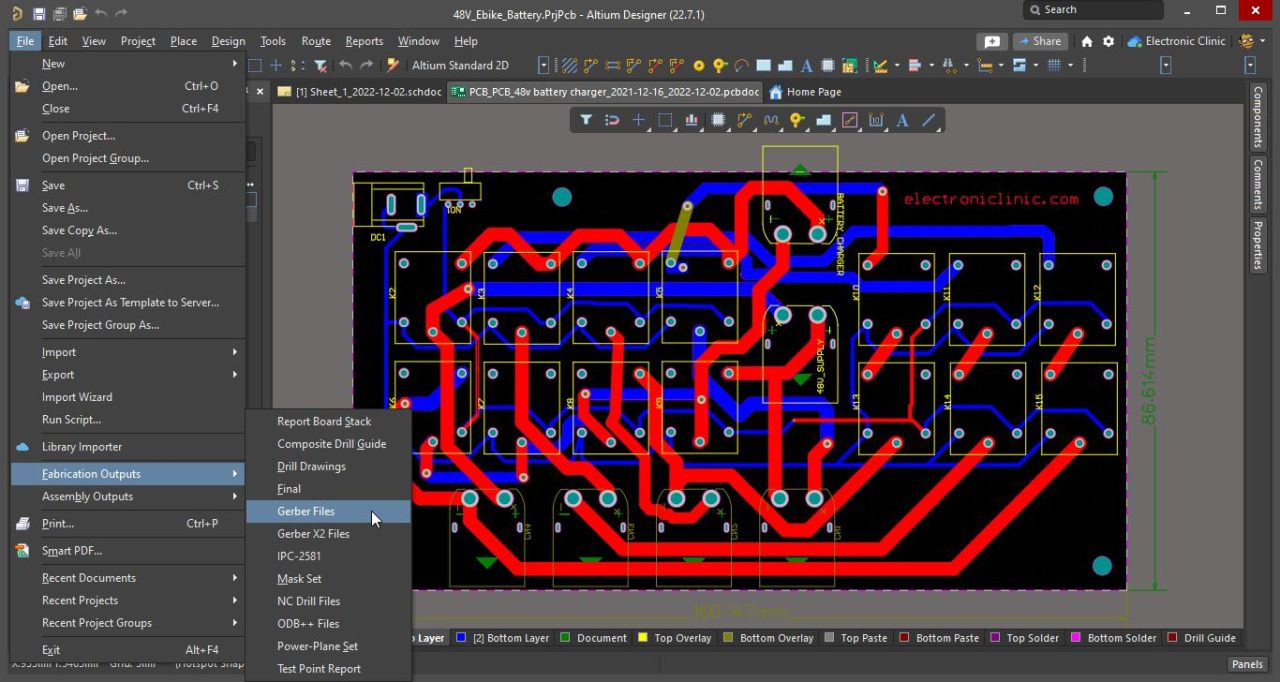Viewport: 1280px width, 682px height.
Task: Expand the Recent Projects submenu
Action: tap(127, 600)
